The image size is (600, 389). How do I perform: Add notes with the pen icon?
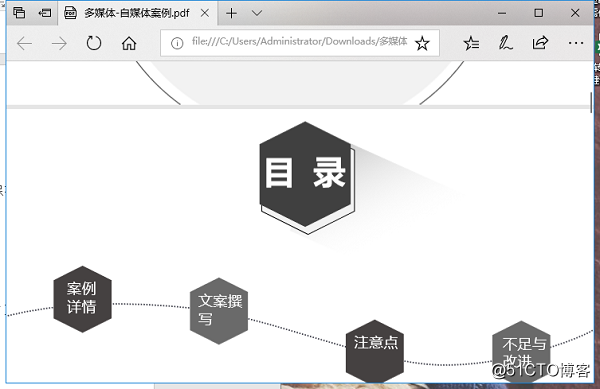505,43
